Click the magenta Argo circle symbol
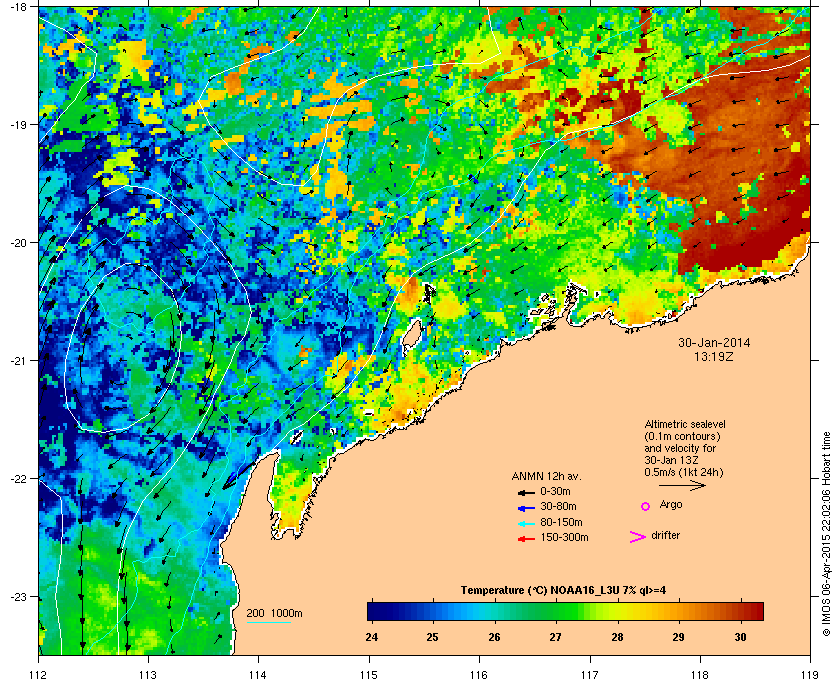Image resolution: width=840 pixels, height=680 pixels. [646, 506]
